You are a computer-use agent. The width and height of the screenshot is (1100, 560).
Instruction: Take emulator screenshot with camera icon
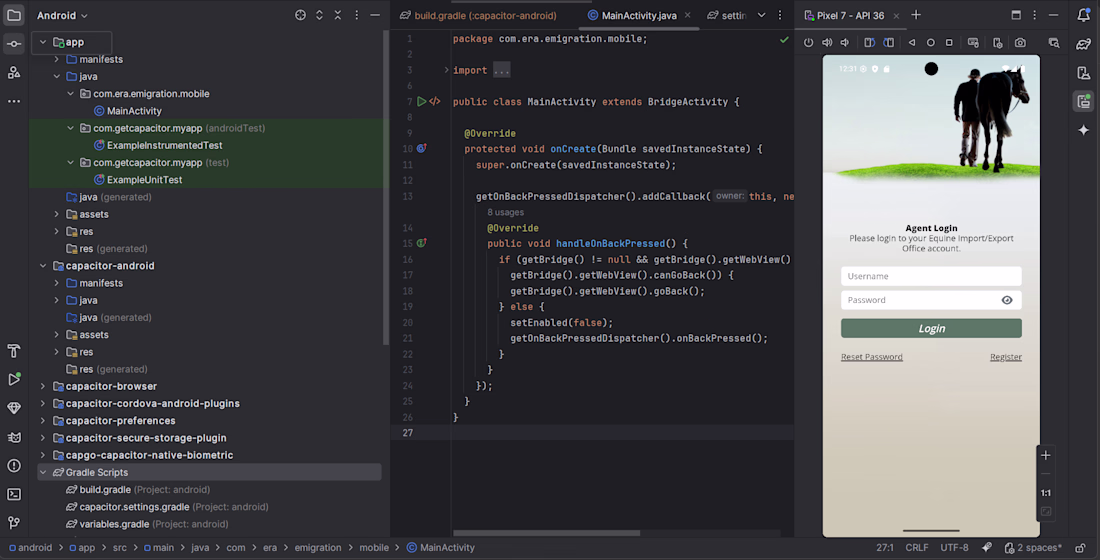pos(1020,43)
